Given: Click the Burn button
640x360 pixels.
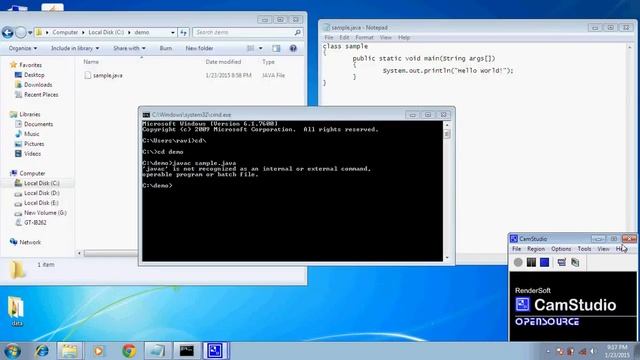Looking at the screenshot, I should [x=166, y=48].
